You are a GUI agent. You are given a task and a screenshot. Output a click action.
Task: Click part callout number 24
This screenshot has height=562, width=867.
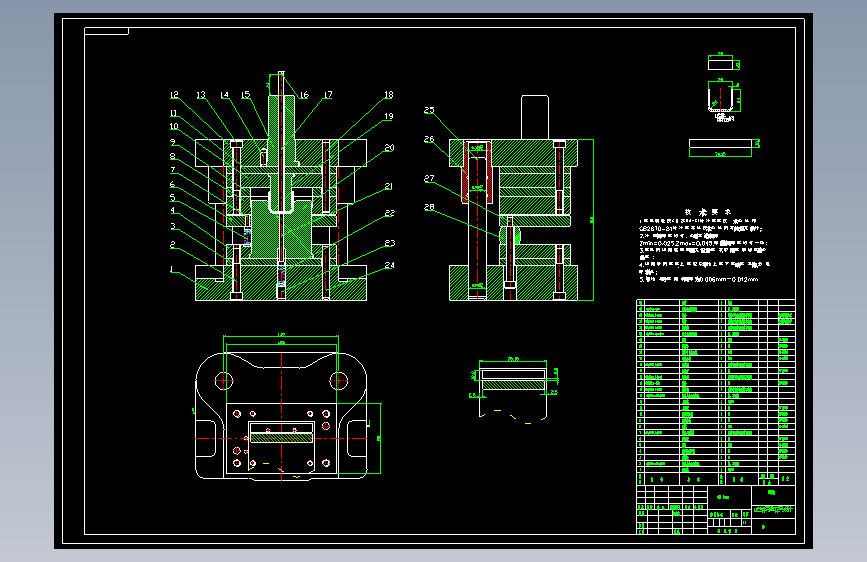point(390,265)
